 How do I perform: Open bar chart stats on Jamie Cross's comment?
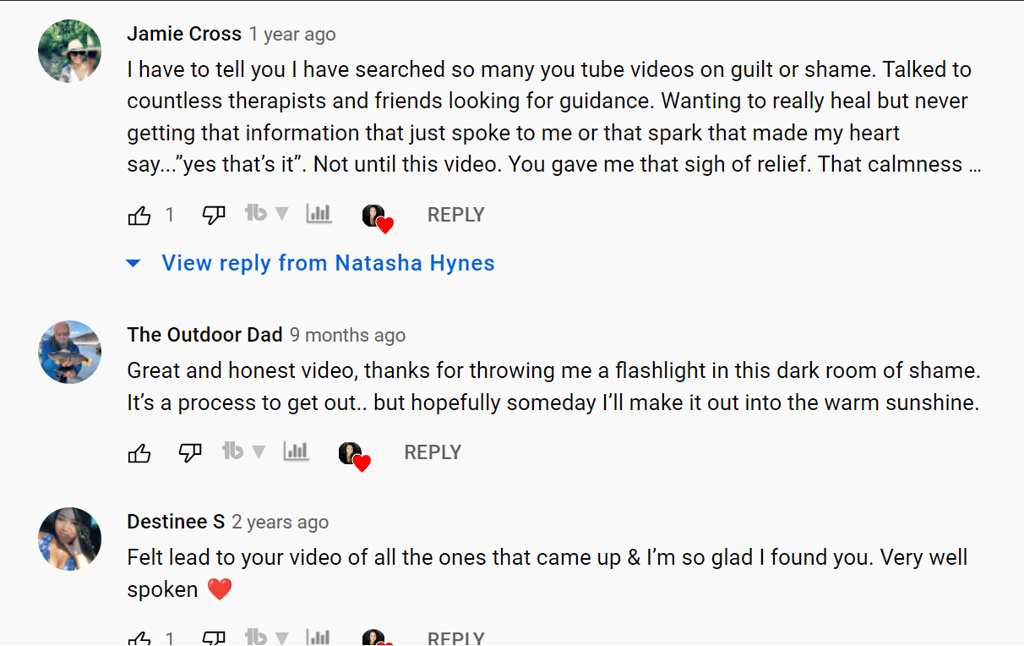pos(318,214)
